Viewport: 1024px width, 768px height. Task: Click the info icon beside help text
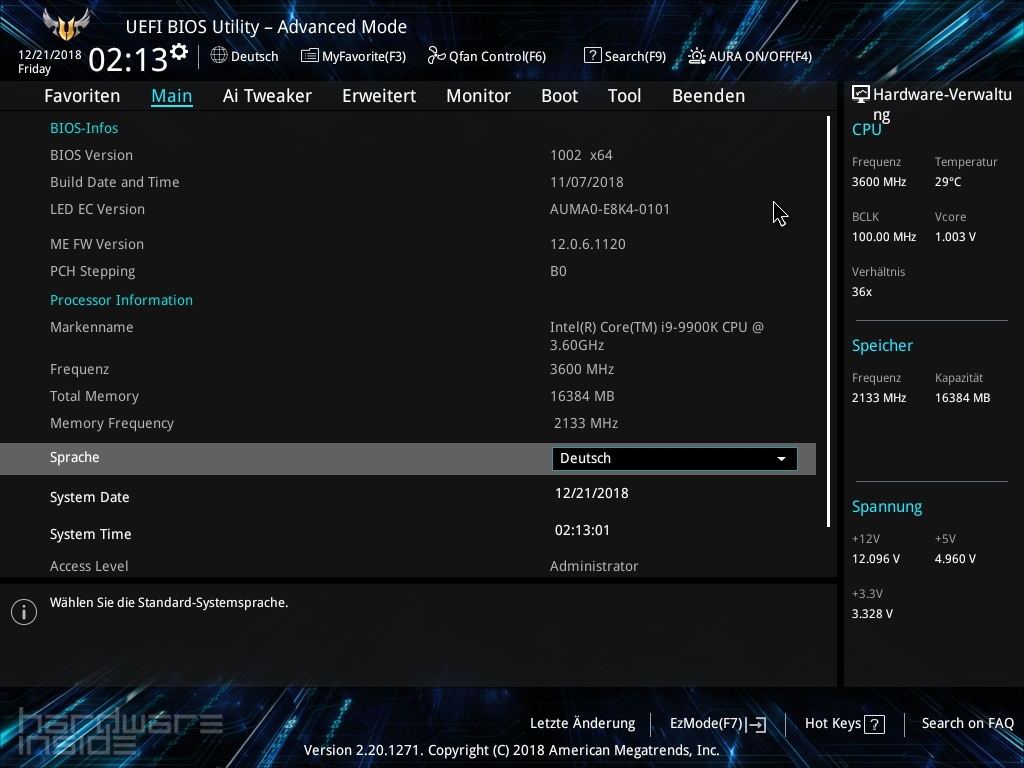pos(24,612)
